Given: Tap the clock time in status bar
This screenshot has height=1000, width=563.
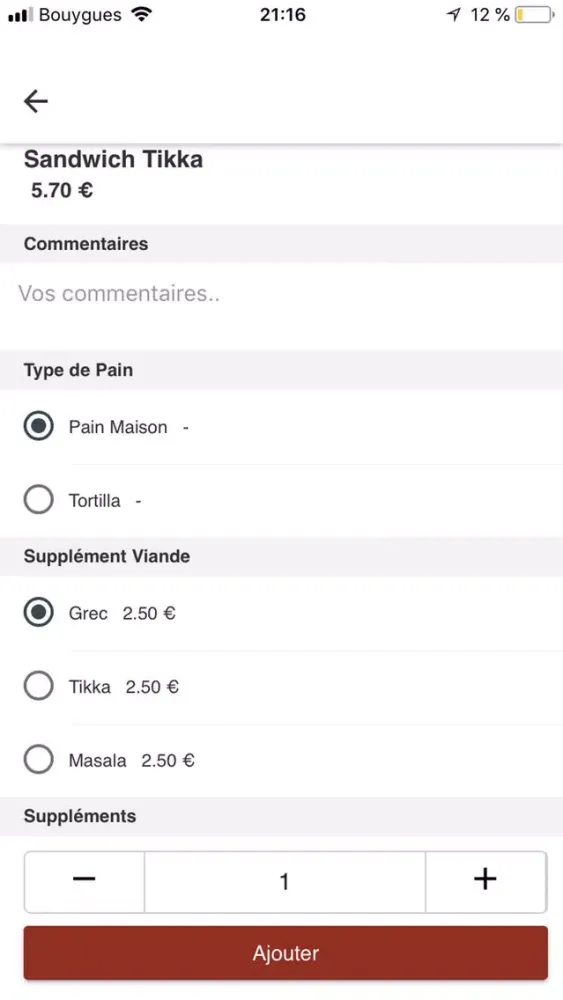Looking at the screenshot, I should tap(282, 15).
